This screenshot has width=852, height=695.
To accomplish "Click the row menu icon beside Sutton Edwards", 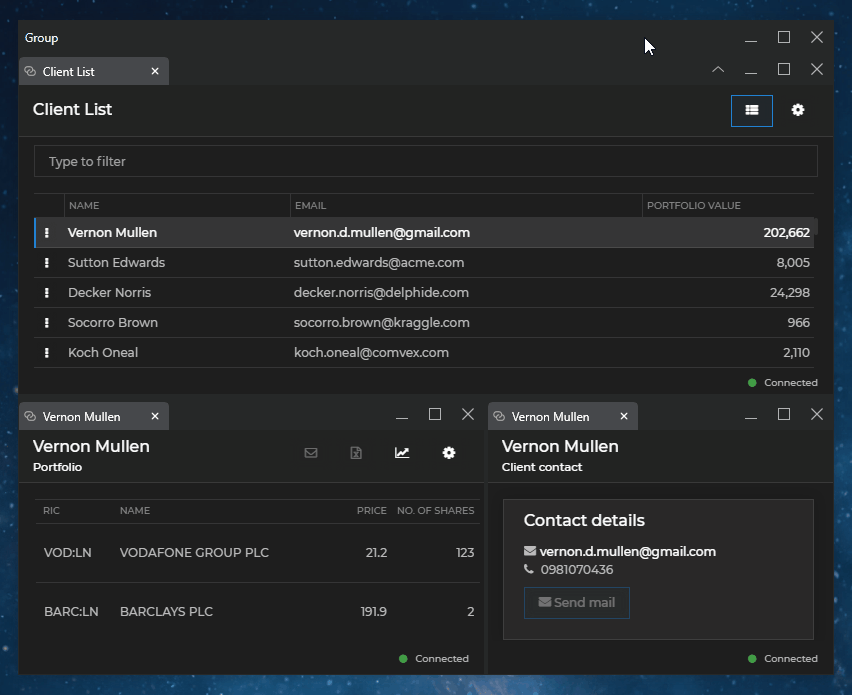I will (x=47, y=263).
